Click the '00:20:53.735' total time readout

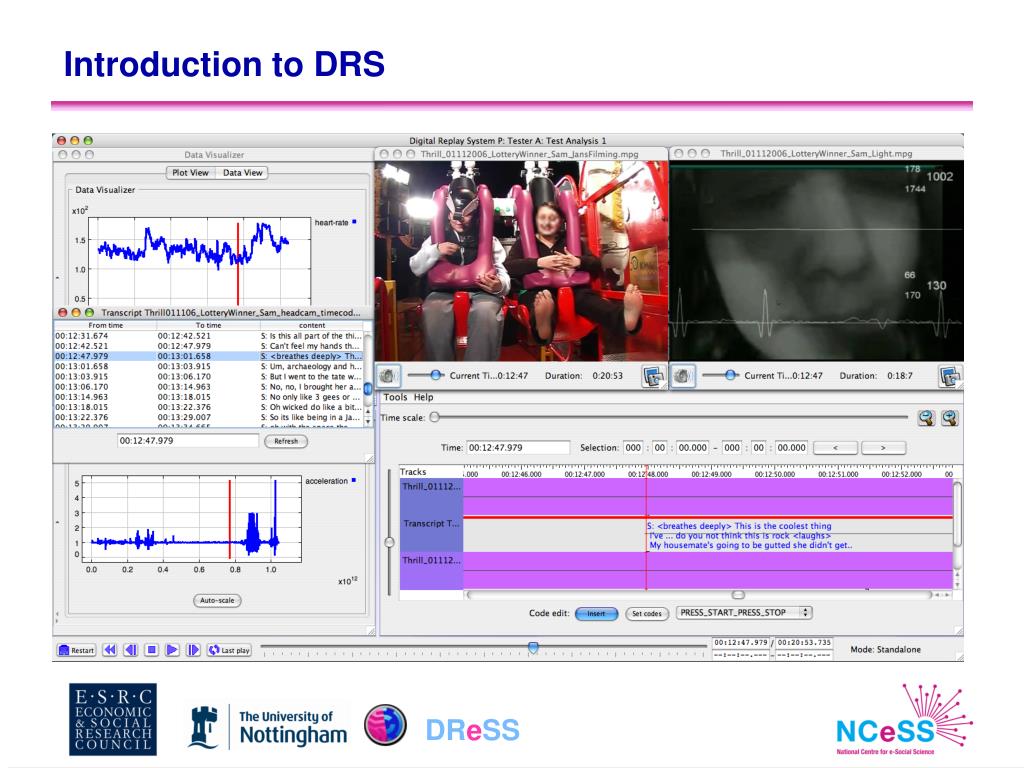coord(804,643)
